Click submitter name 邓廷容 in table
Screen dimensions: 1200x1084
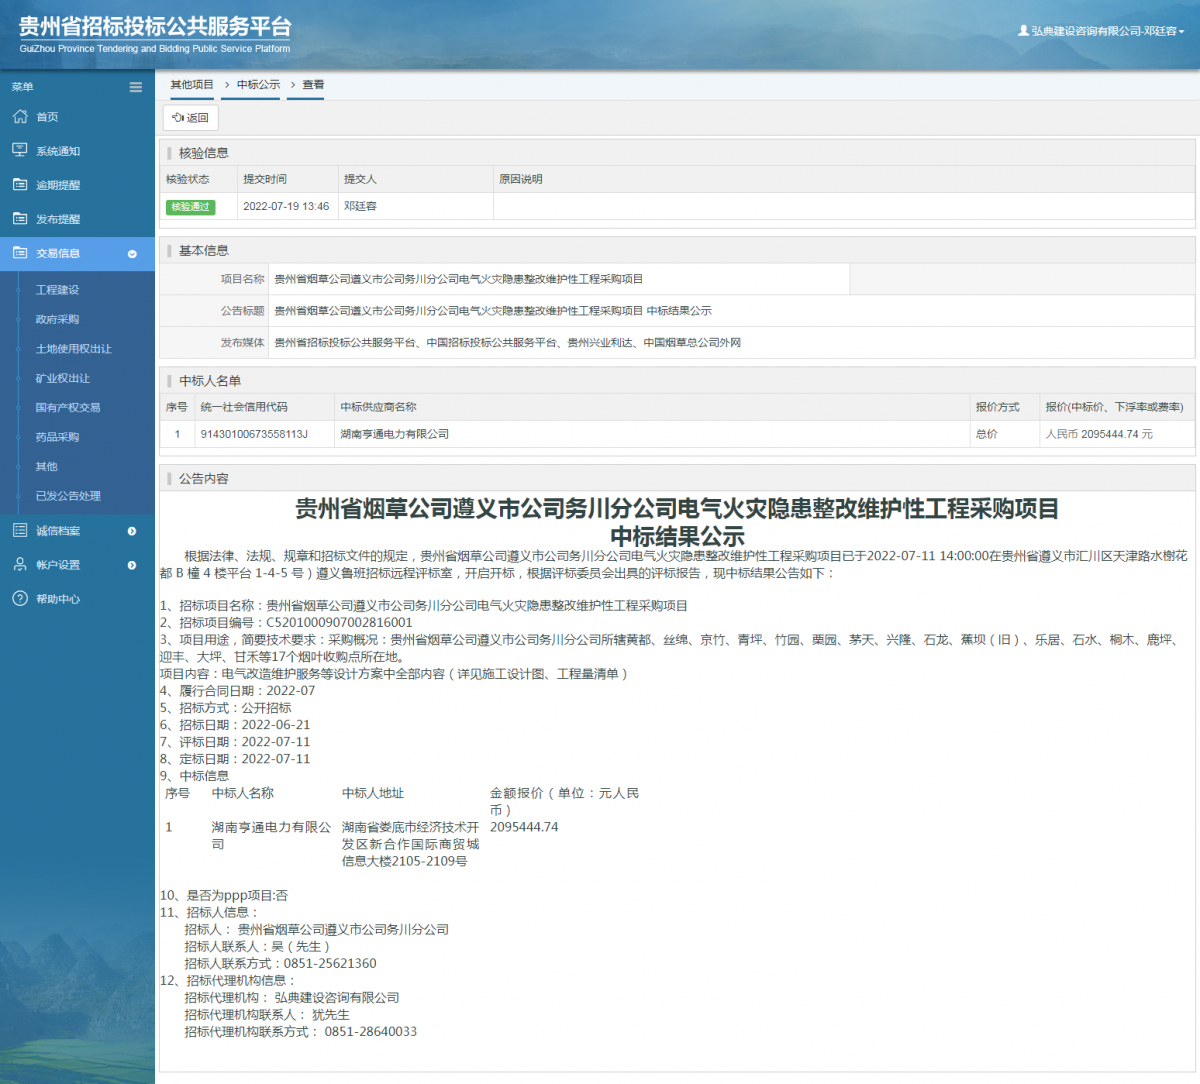(x=360, y=206)
